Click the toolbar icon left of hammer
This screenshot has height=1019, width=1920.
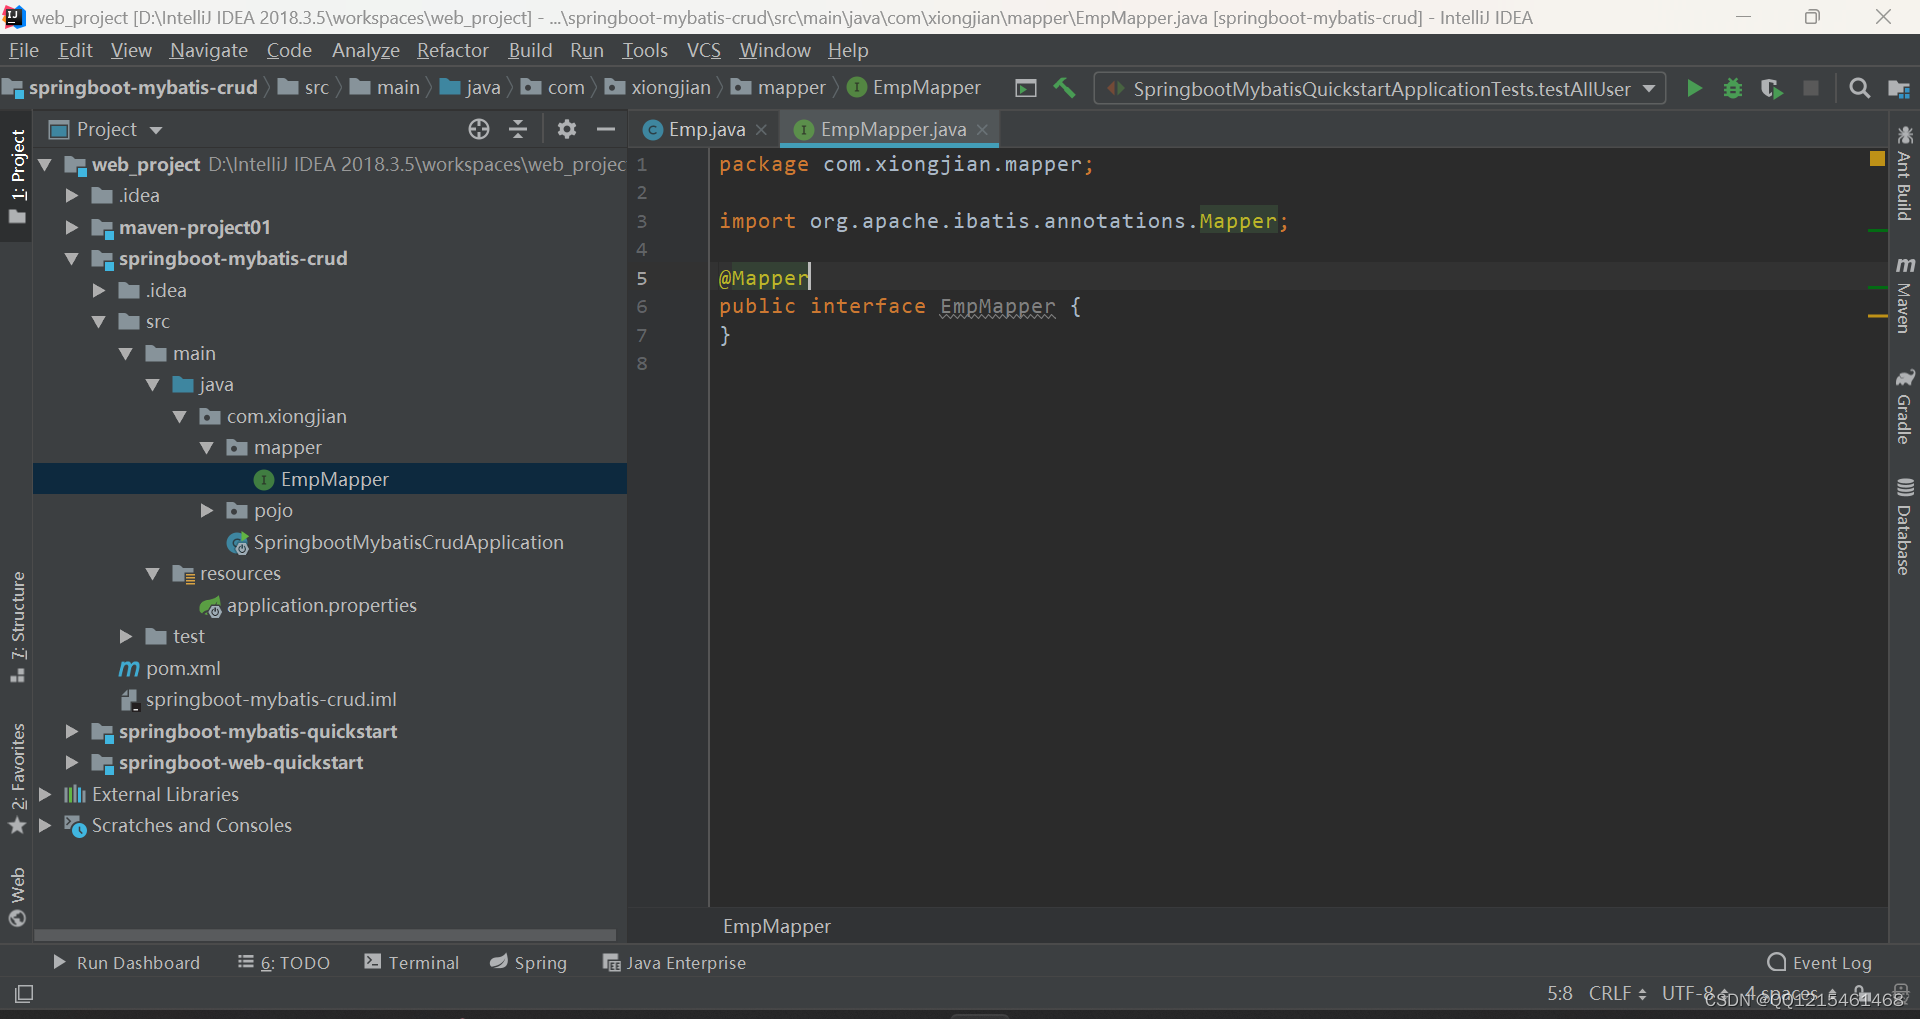pos(1026,88)
